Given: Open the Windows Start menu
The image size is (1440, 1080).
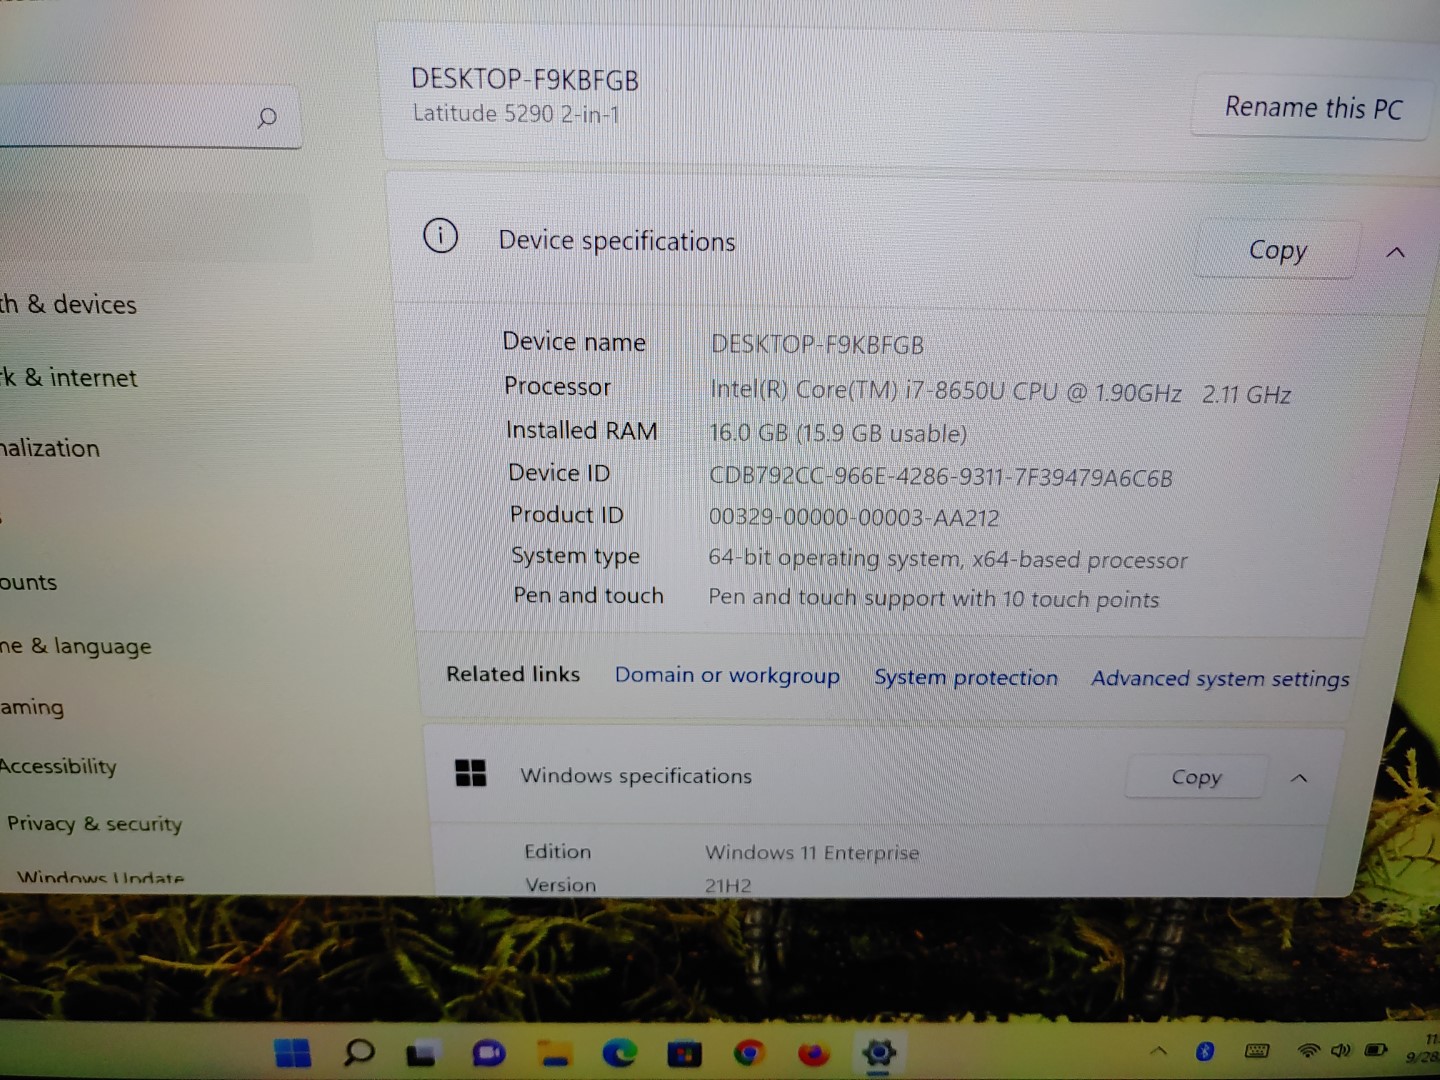Looking at the screenshot, I should [x=292, y=1052].
